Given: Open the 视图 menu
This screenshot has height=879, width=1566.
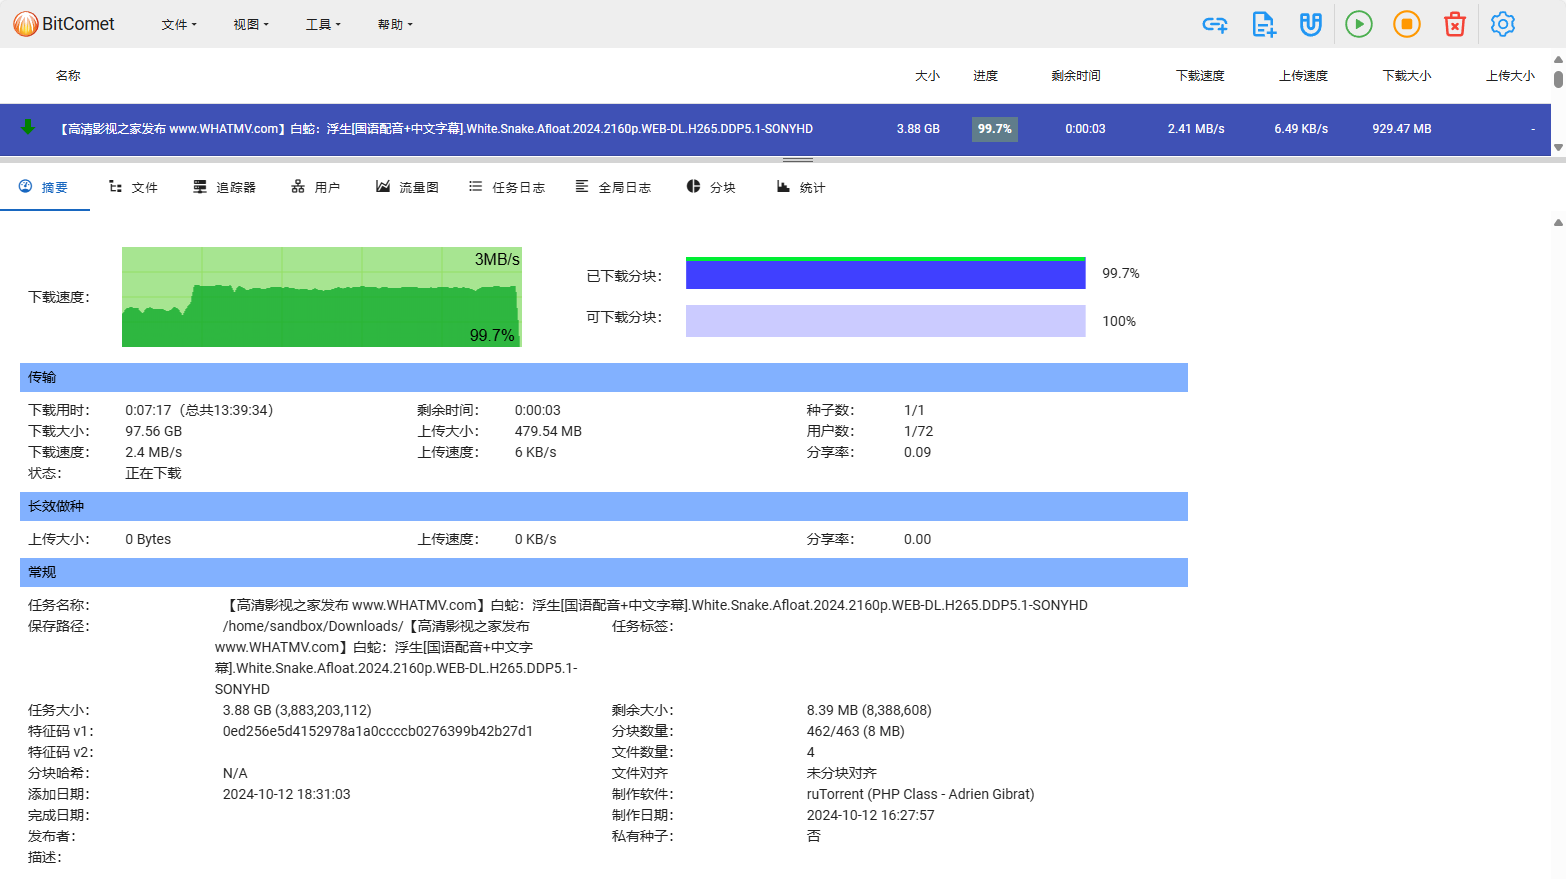Looking at the screenshot, I should (x=251, y=24).
